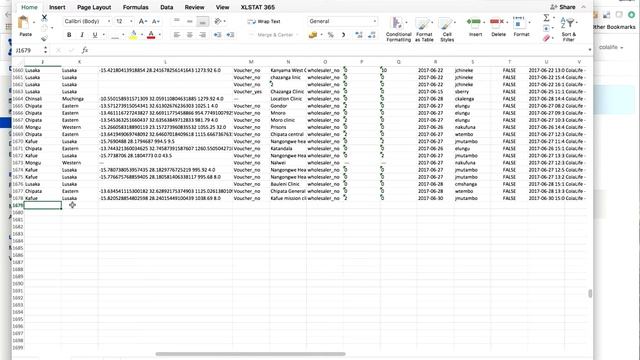The width and height of the screenshot is (640, 360).
Task: Open the Formulas tab
Action: 136,7
